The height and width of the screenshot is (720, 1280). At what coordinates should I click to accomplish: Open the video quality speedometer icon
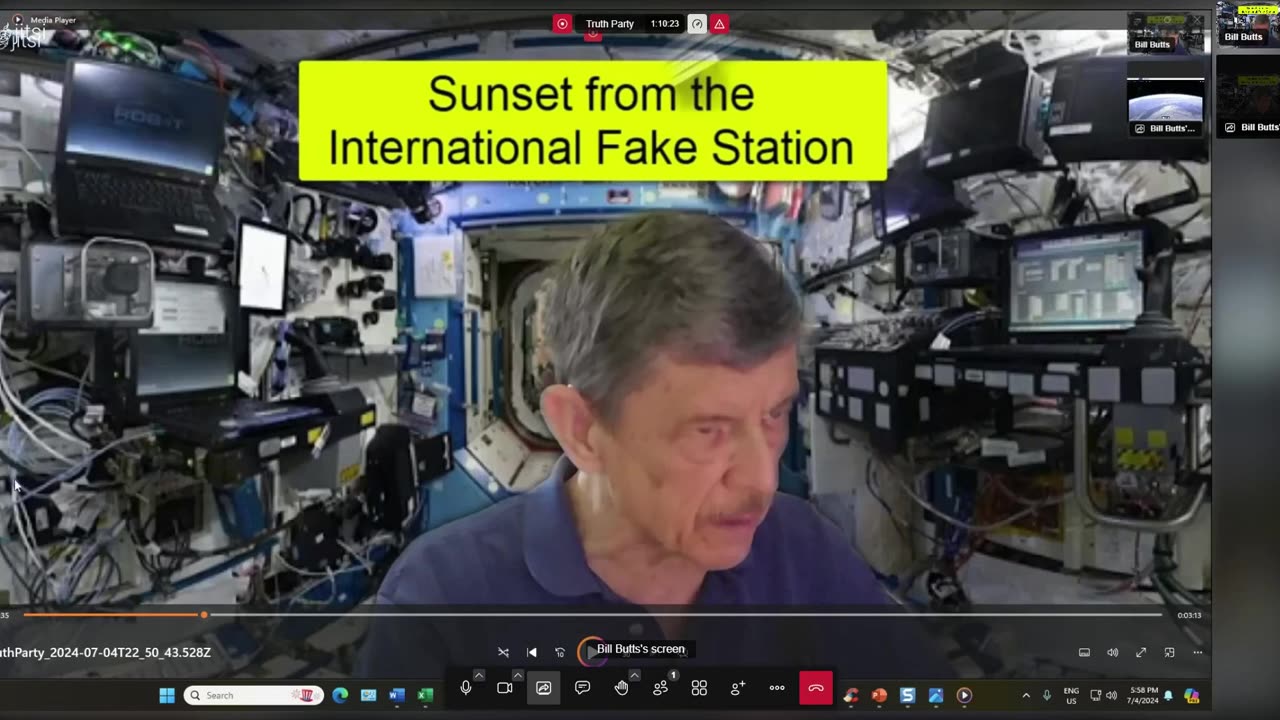697,24
